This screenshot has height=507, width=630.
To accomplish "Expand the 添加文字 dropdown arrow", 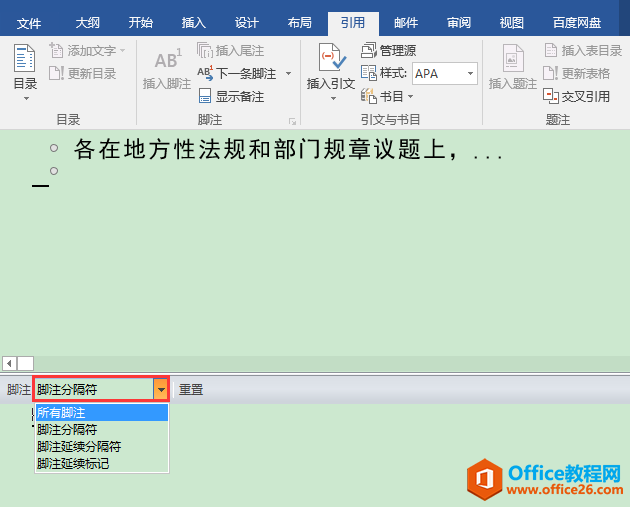I will click(123, 51).
